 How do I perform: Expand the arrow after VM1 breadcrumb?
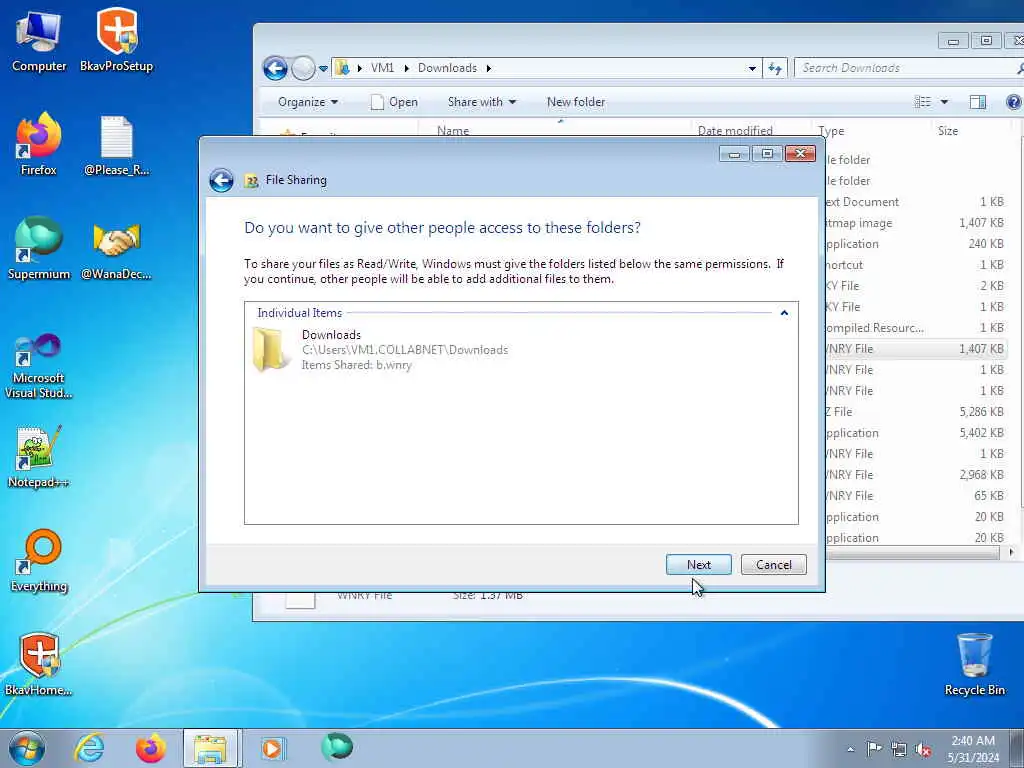point(406,68)
